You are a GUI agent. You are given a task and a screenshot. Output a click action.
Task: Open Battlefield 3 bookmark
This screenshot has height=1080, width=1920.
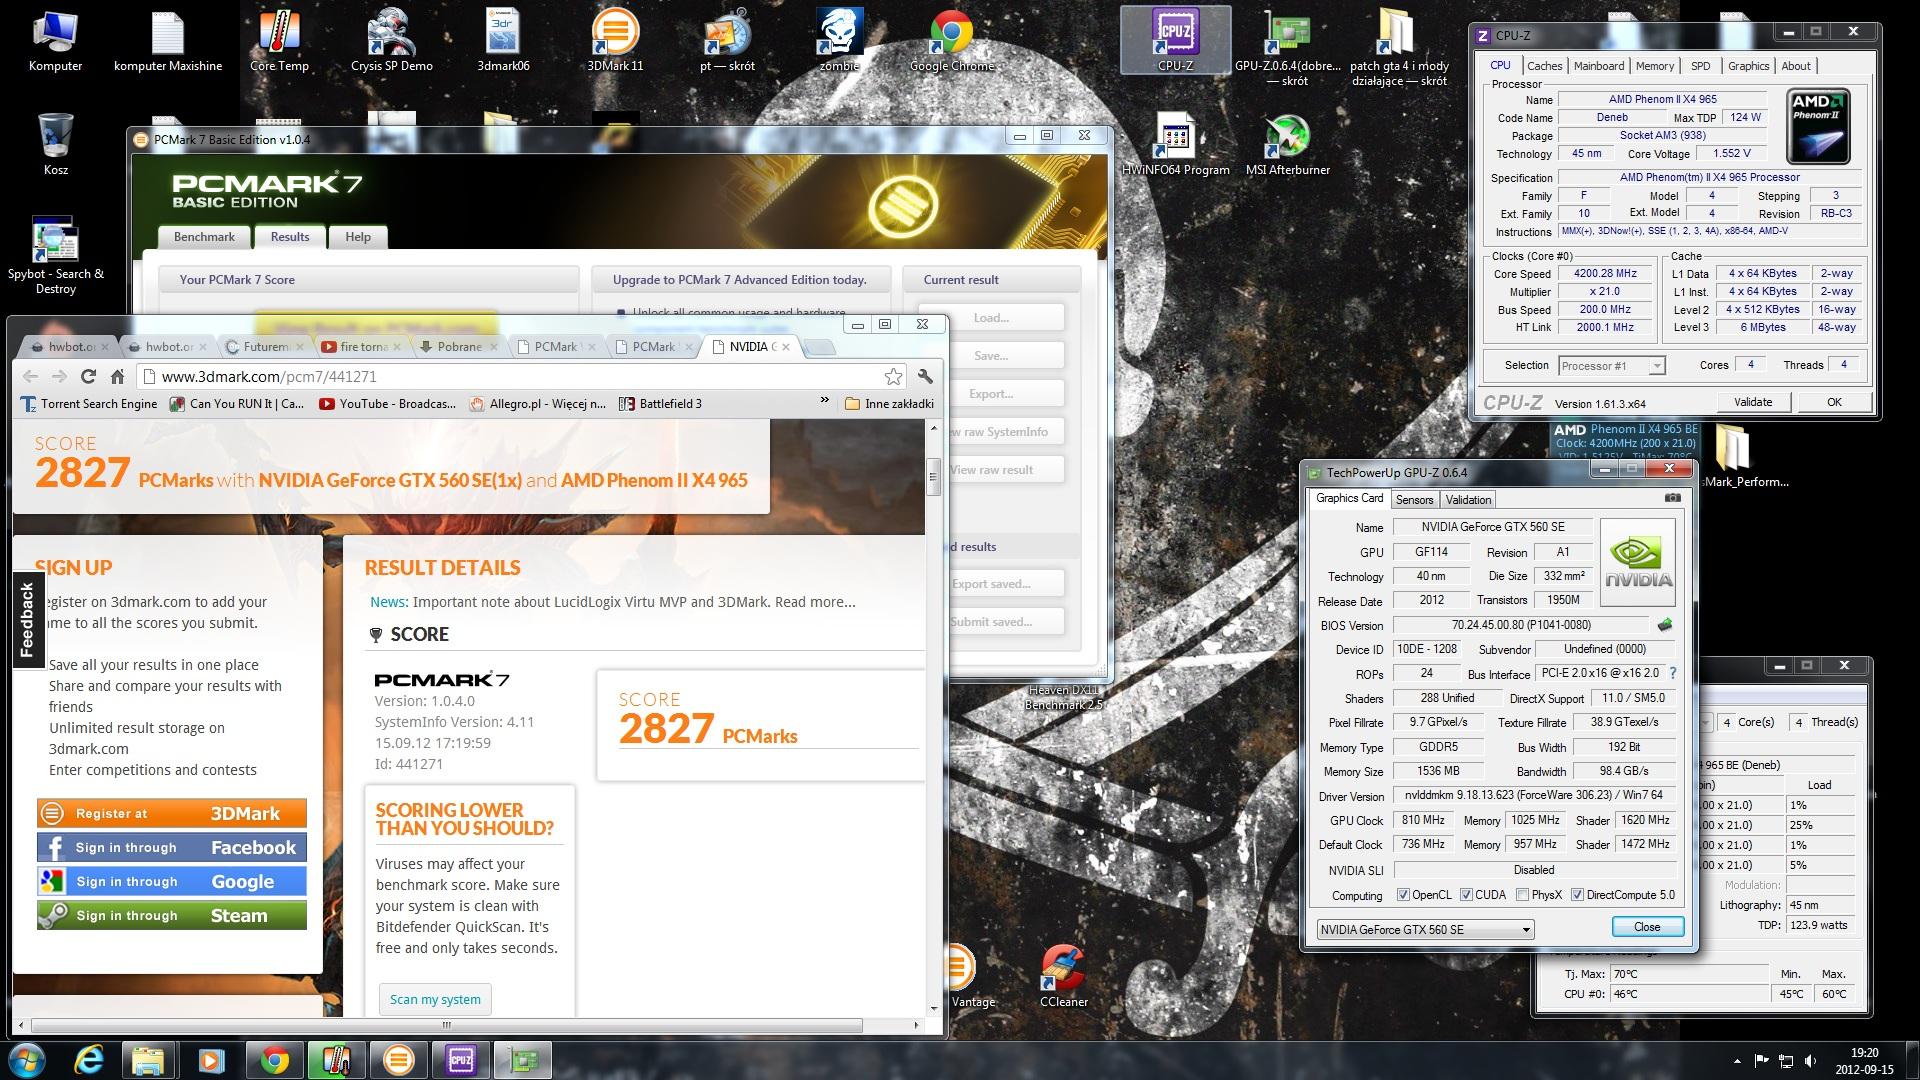660,404
